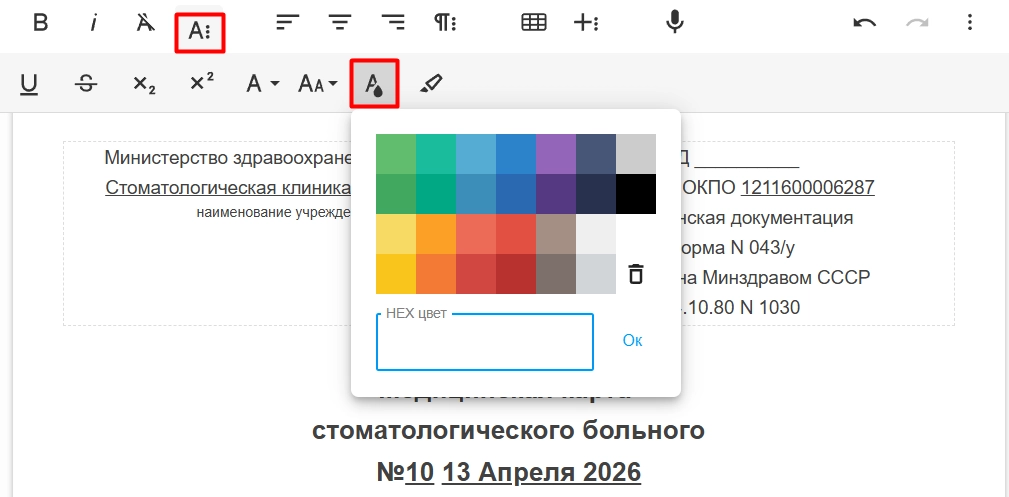Click the superscript icon
This screenshot has height=497, width=1009.
(202, 84)
